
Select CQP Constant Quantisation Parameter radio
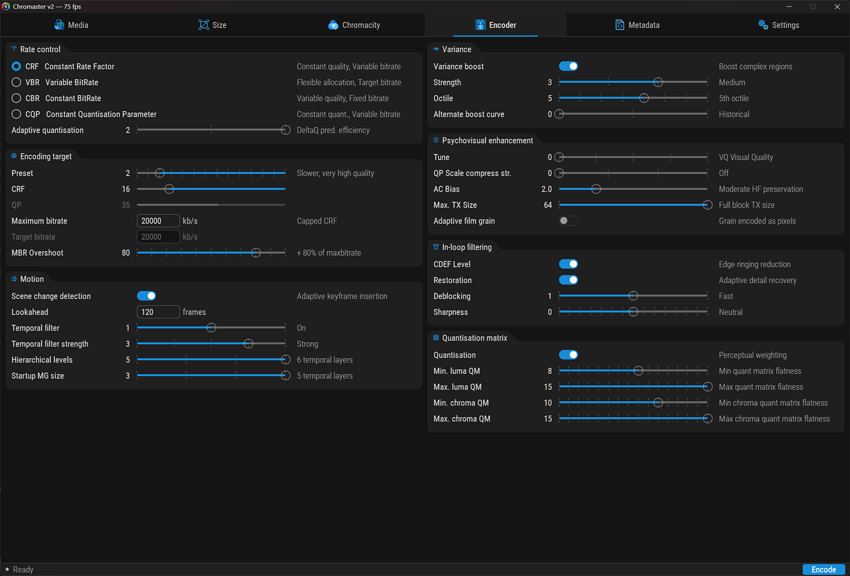click(x=16, y=114)
